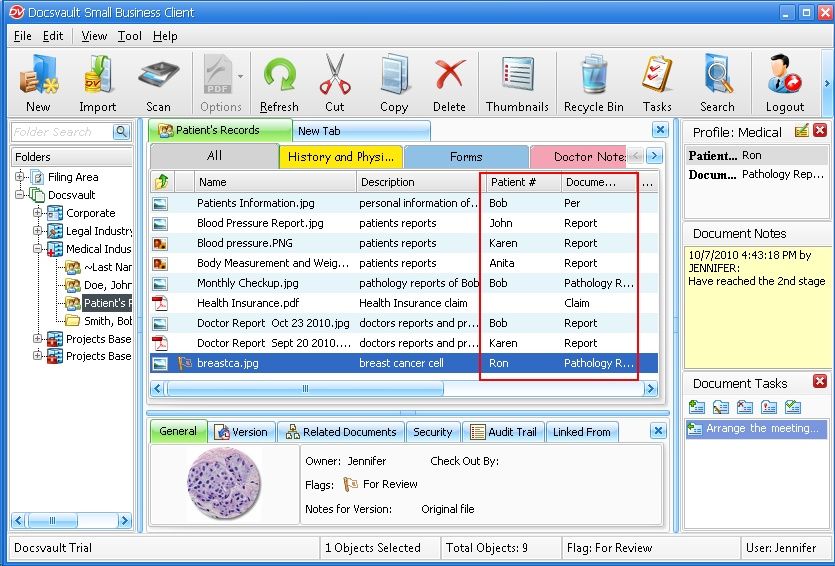Click the file list horizontal scrollbar thumb
This screenshot has width=835, height=566.
pyautogui.click(x=305, y=389)
